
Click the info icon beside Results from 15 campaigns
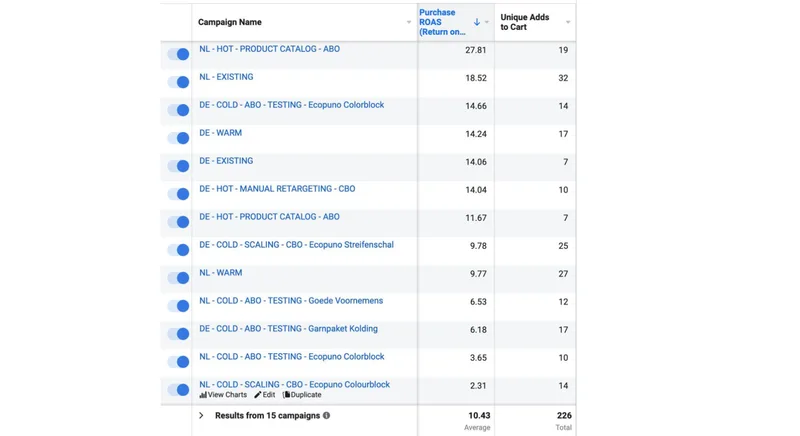pyautogui.click(x=327, y=416)
